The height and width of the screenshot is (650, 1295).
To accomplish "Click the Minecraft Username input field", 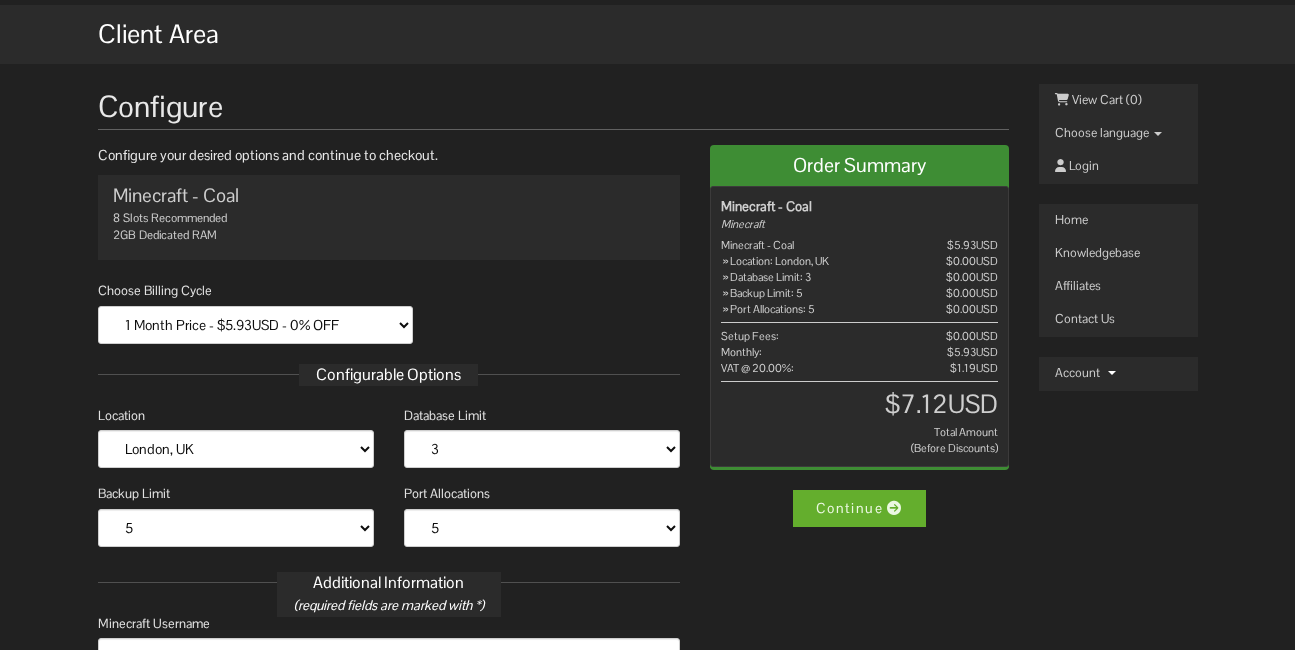I will pos(389,644).
